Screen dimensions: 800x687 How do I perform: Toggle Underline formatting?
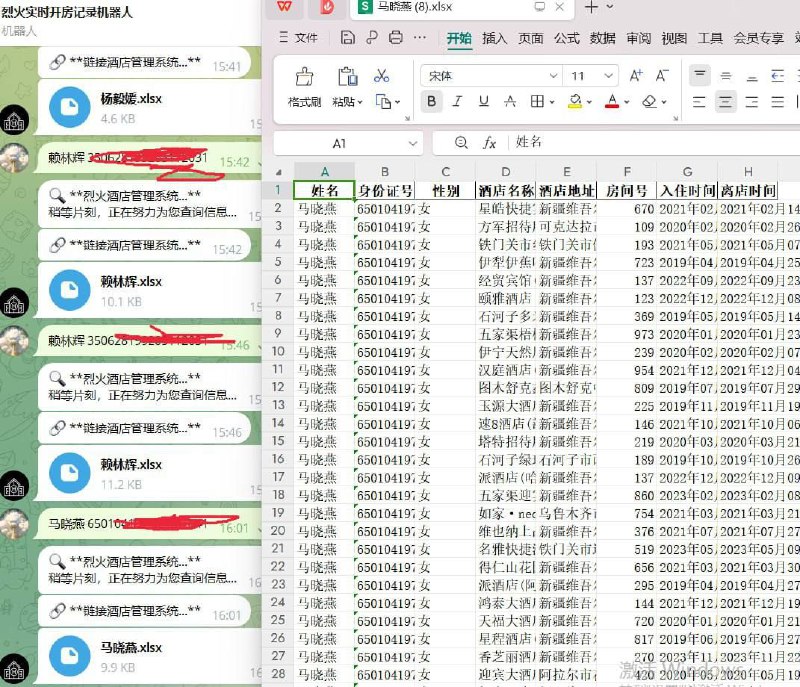pos(483,102)
